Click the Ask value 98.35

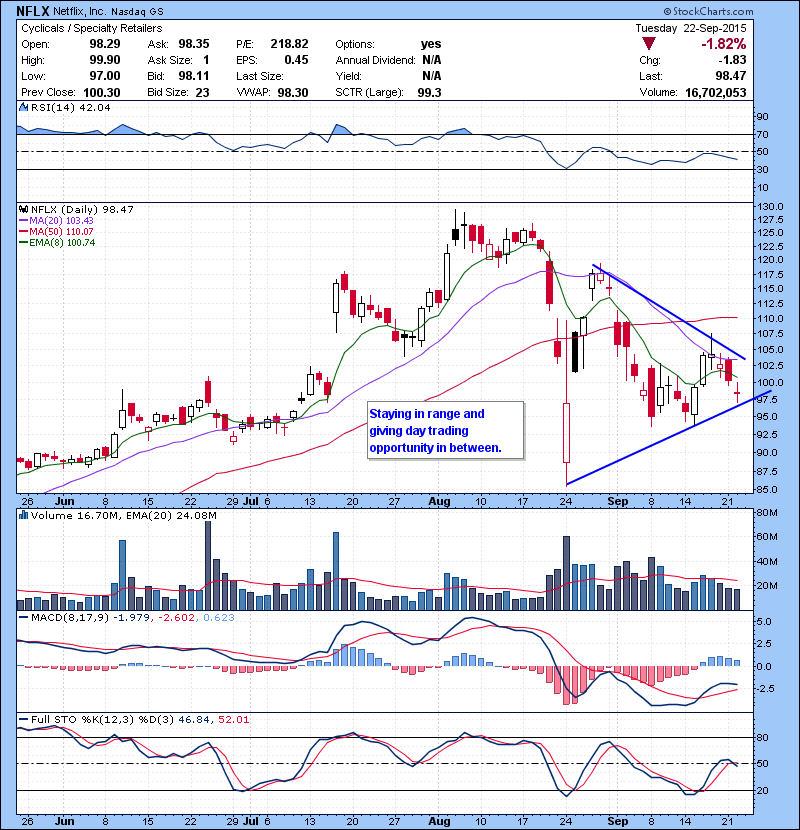click(194, 44)
